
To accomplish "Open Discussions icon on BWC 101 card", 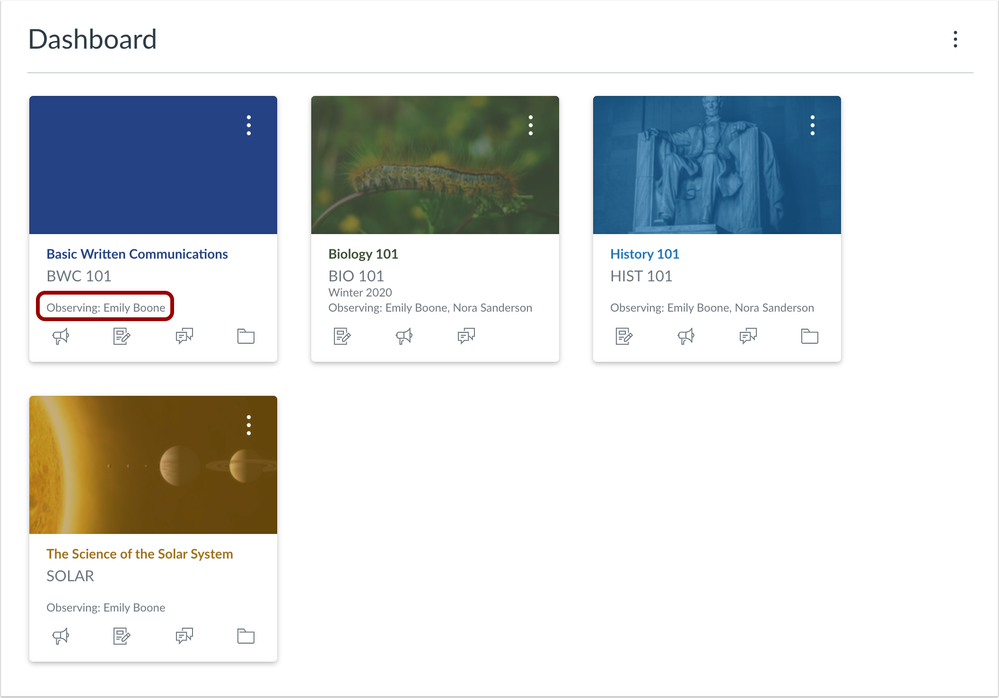I will pyautogui.click(x=184, y=337).
